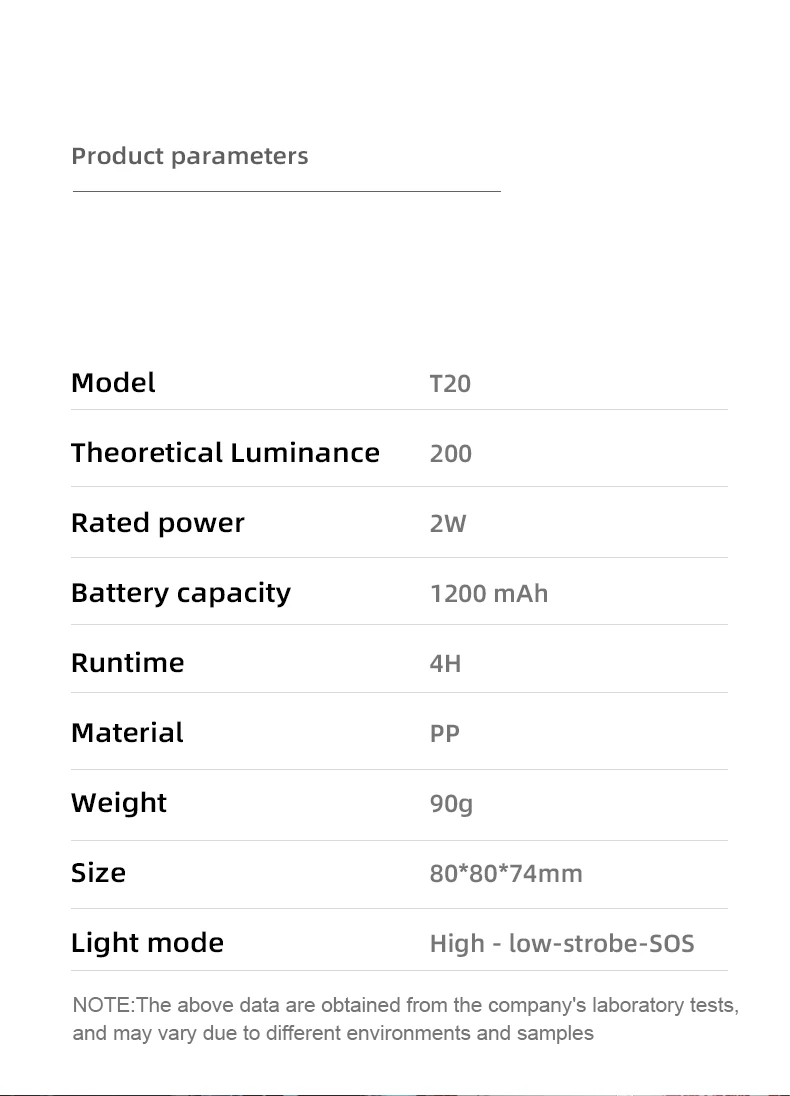This screenshot has width=790, height=1096.
Task: Select the Light mode label
Action: click(148, 942)
